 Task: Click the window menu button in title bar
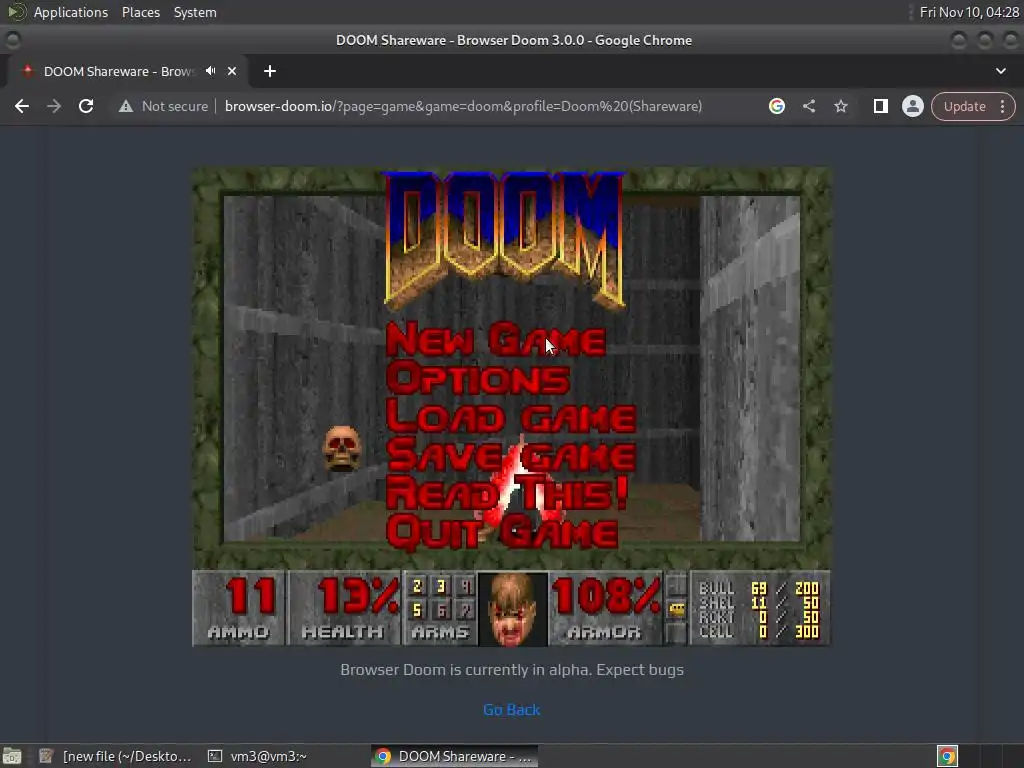(x=12, y=40)
